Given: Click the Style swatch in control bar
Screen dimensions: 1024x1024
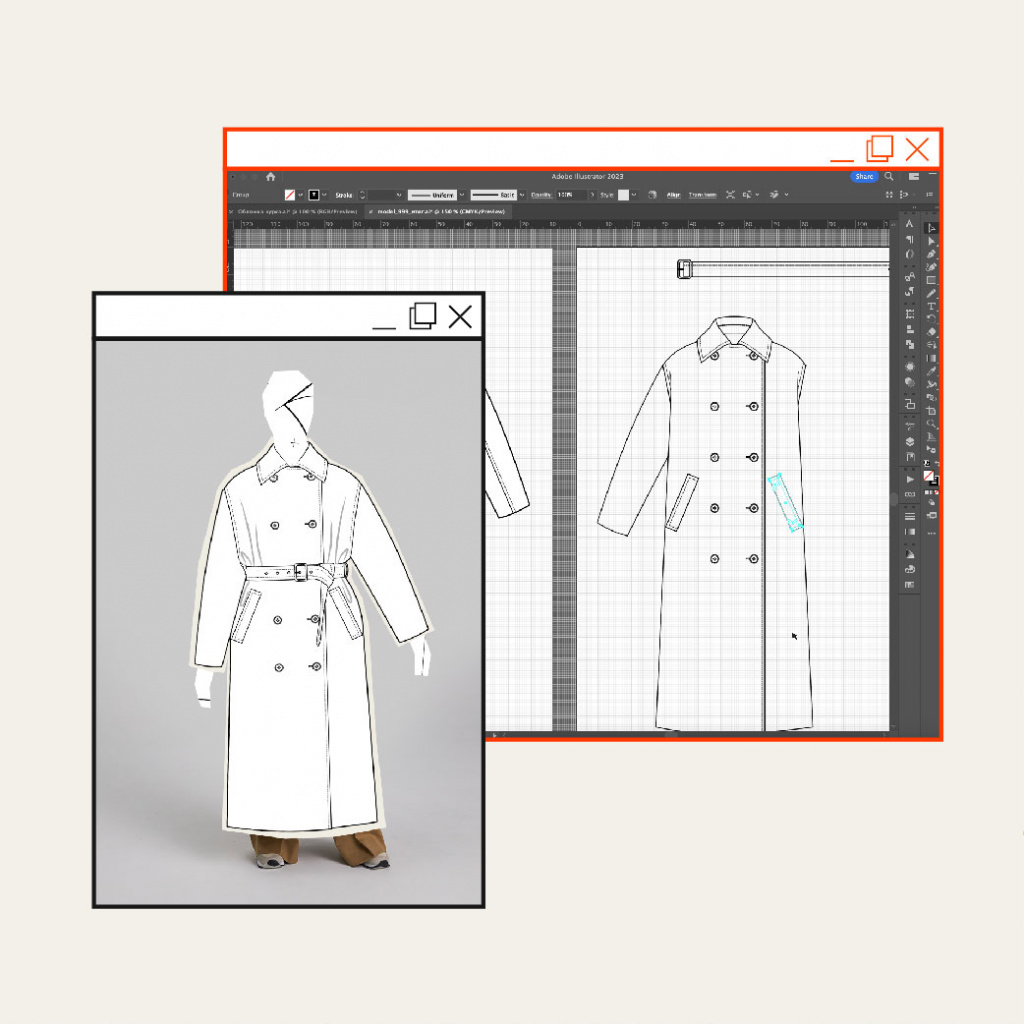Looking at the screenshot, I should coord(623,195).
